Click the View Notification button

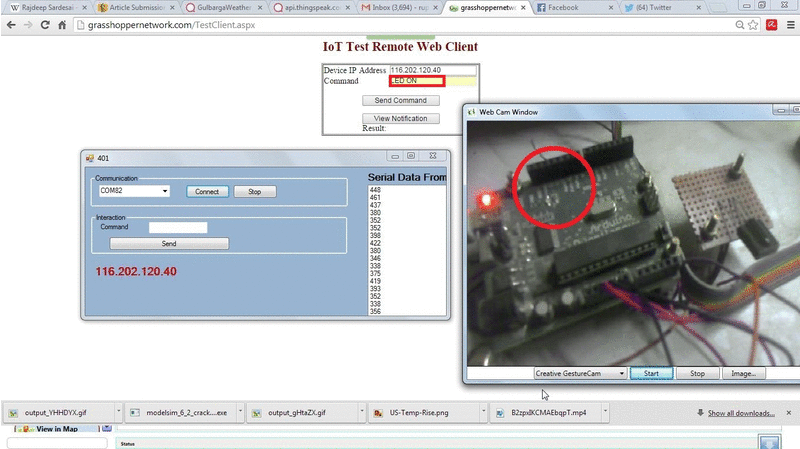click(x=400, y=118)
